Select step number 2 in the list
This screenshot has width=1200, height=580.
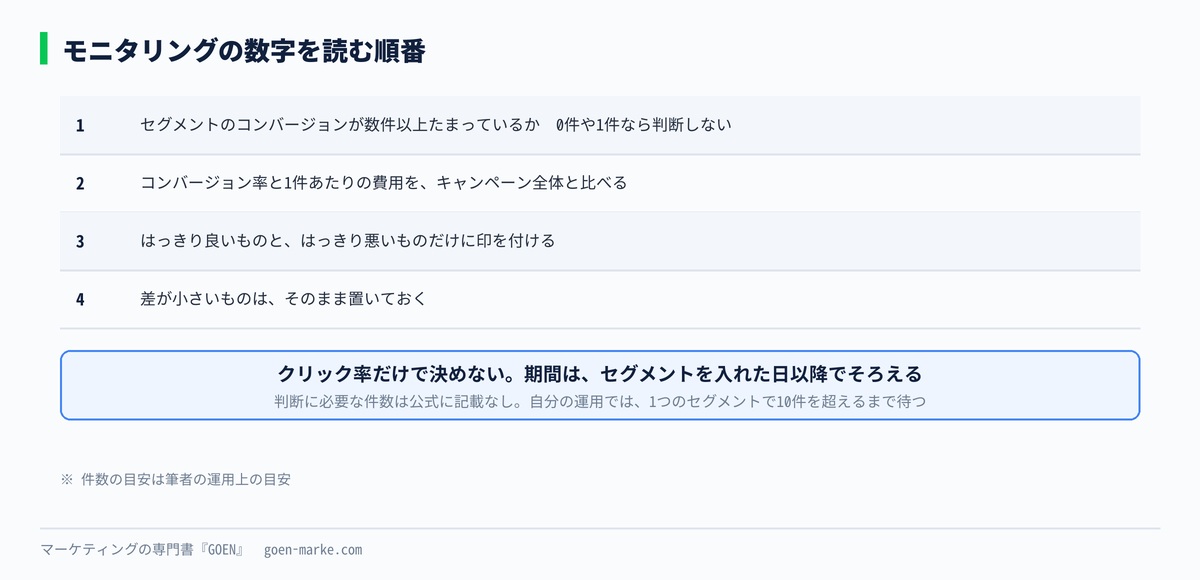point(80,183)
